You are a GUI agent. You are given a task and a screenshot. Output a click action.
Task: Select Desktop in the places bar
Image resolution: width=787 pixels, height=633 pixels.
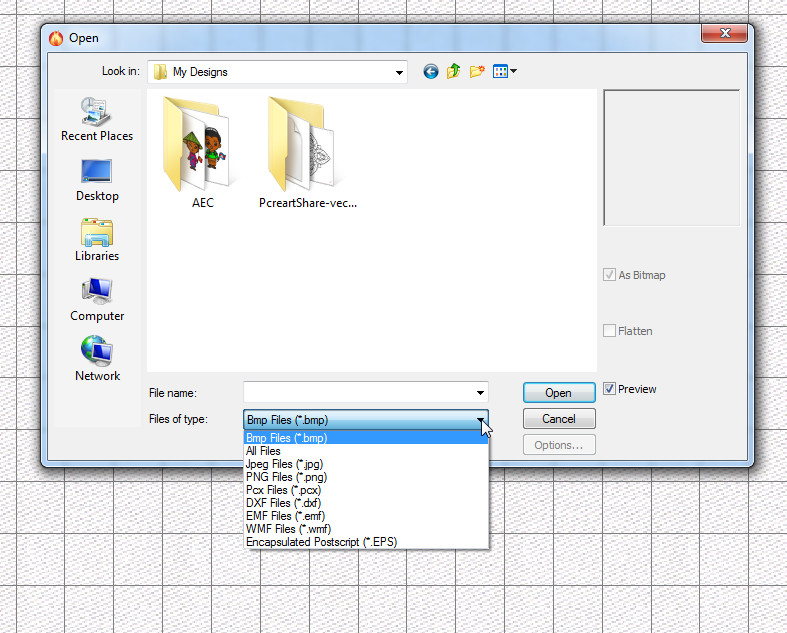click(97, 181)
